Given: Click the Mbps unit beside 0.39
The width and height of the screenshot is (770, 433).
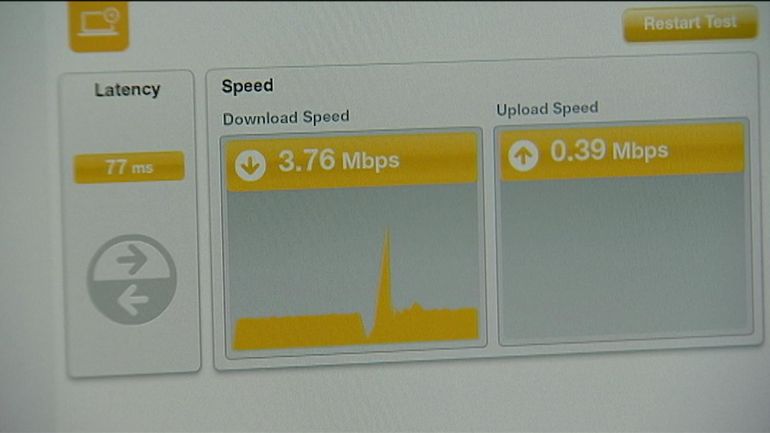Looking at the screenshot, I should [x=640, y=151].
